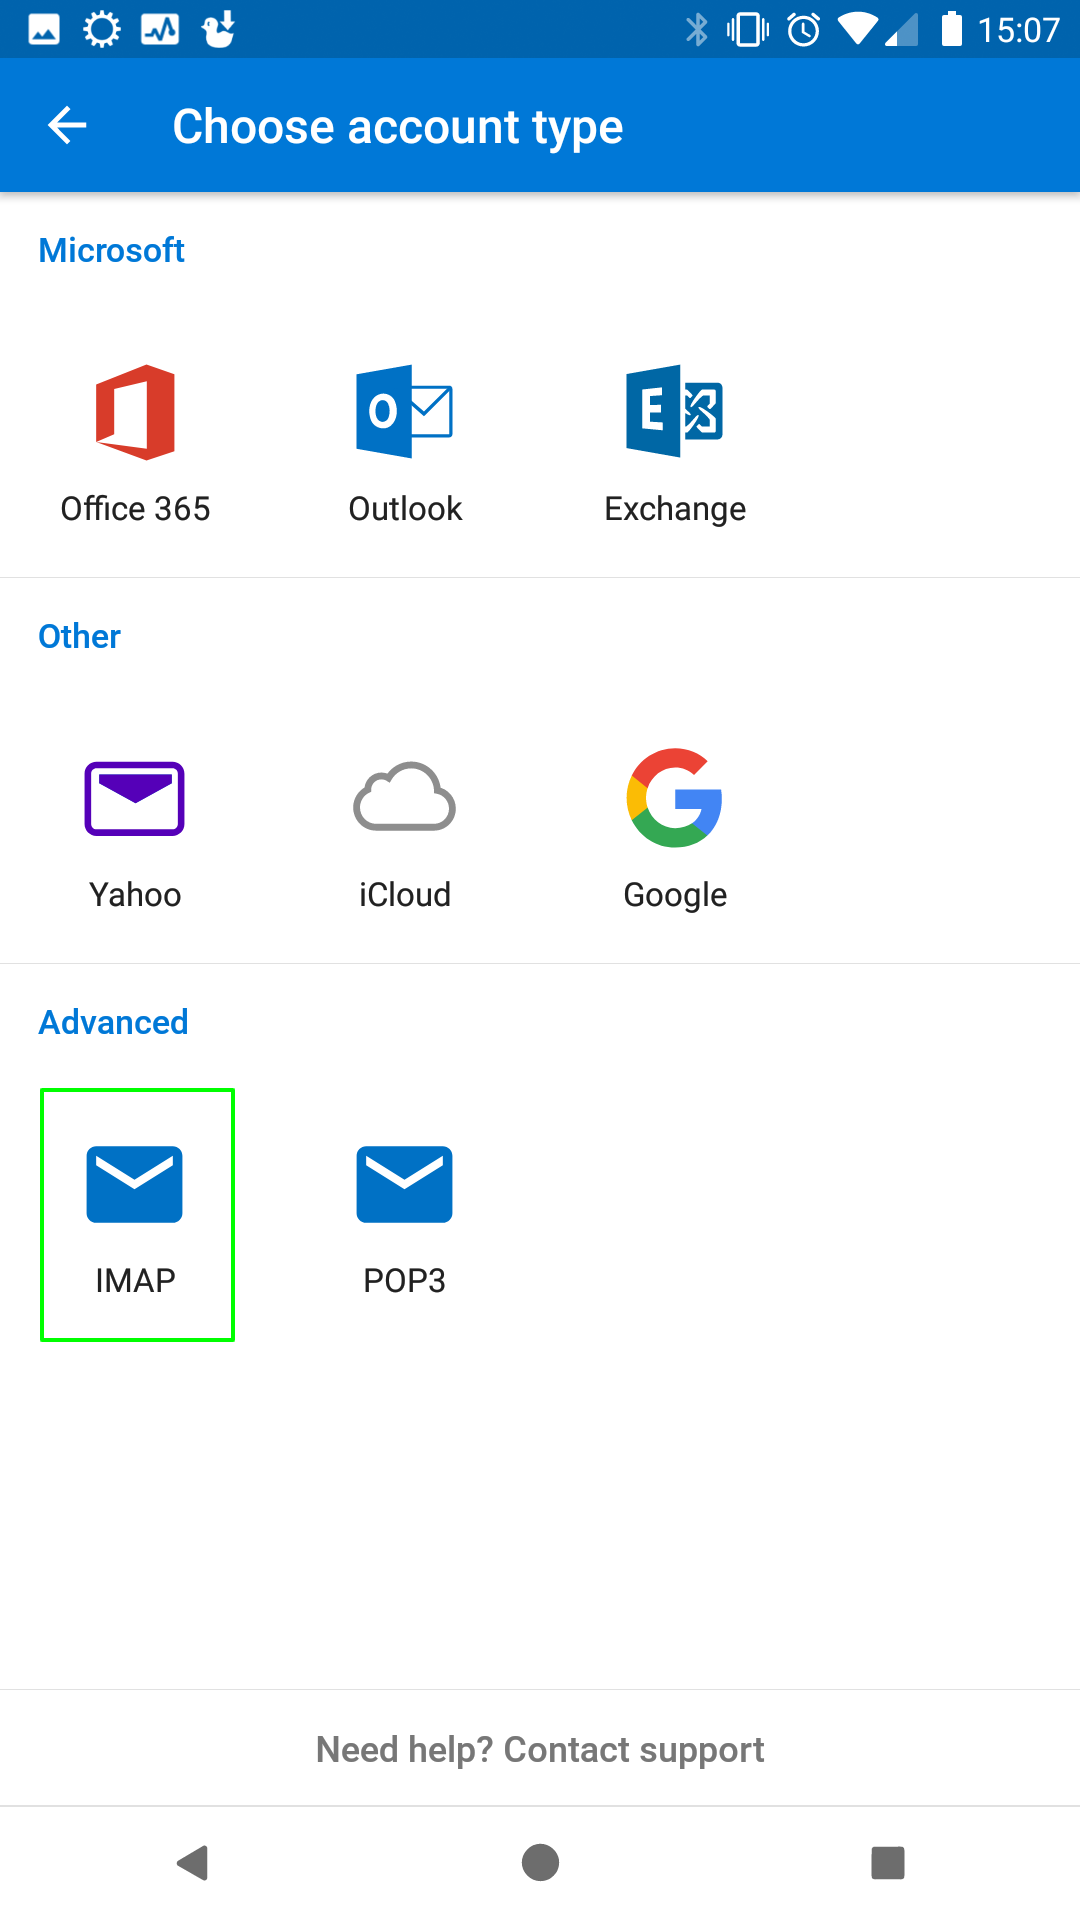1080x1920 pixels.
Task: Tap the Yahoo label text
Action: [x=135, y=895]
